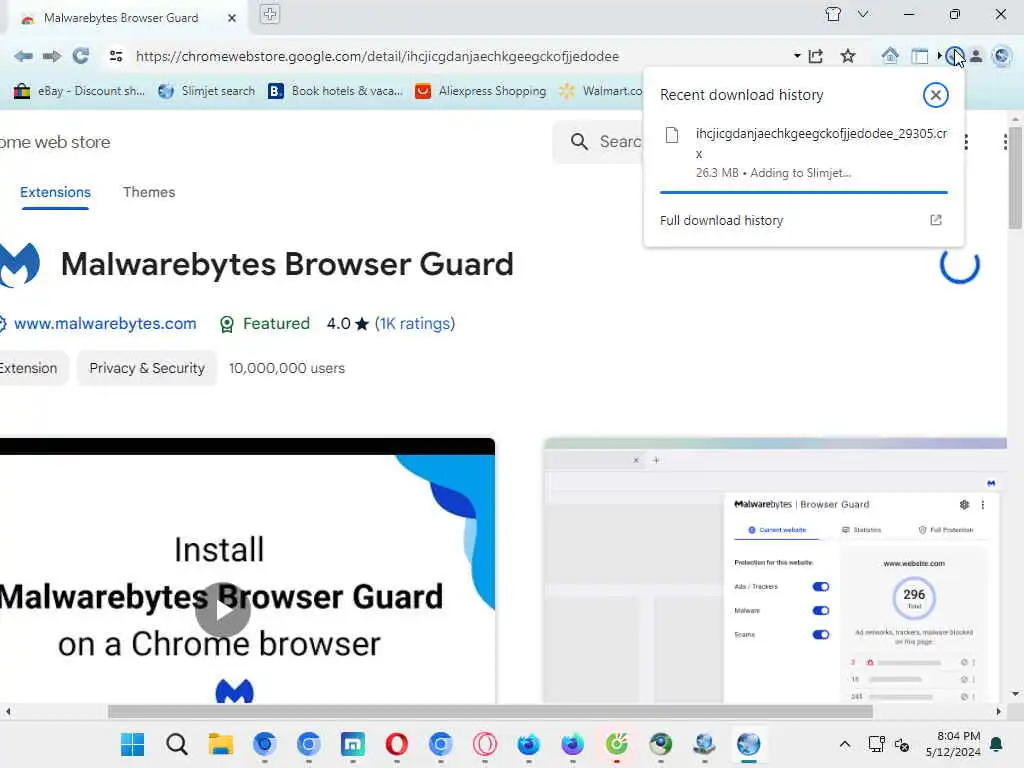
Task: Close the Malwarebytes Browser Guard tab
Action: pyautogui.click(x=232, y=18)
